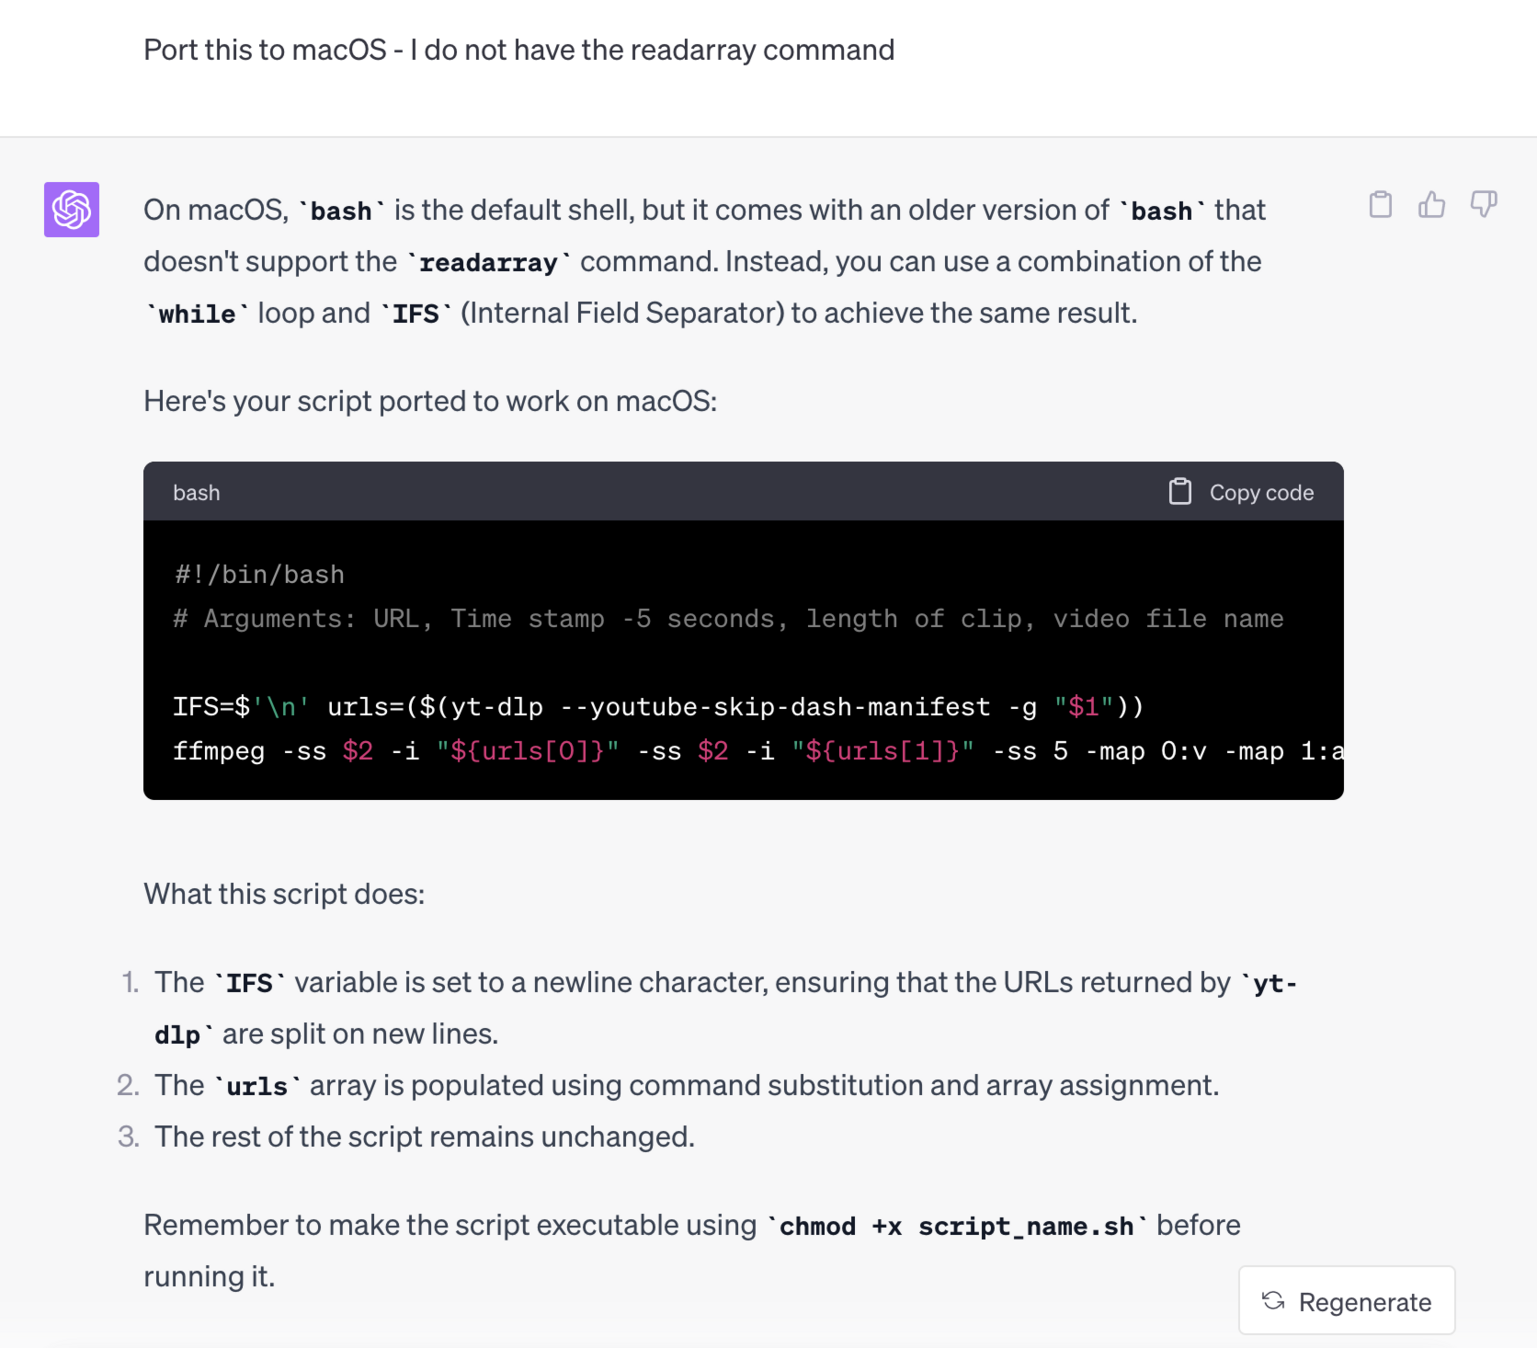The width and height of the screenshot is (1537, 1348).
Task: Give the response a thumbs down
Action: (x=1483, y=205)
